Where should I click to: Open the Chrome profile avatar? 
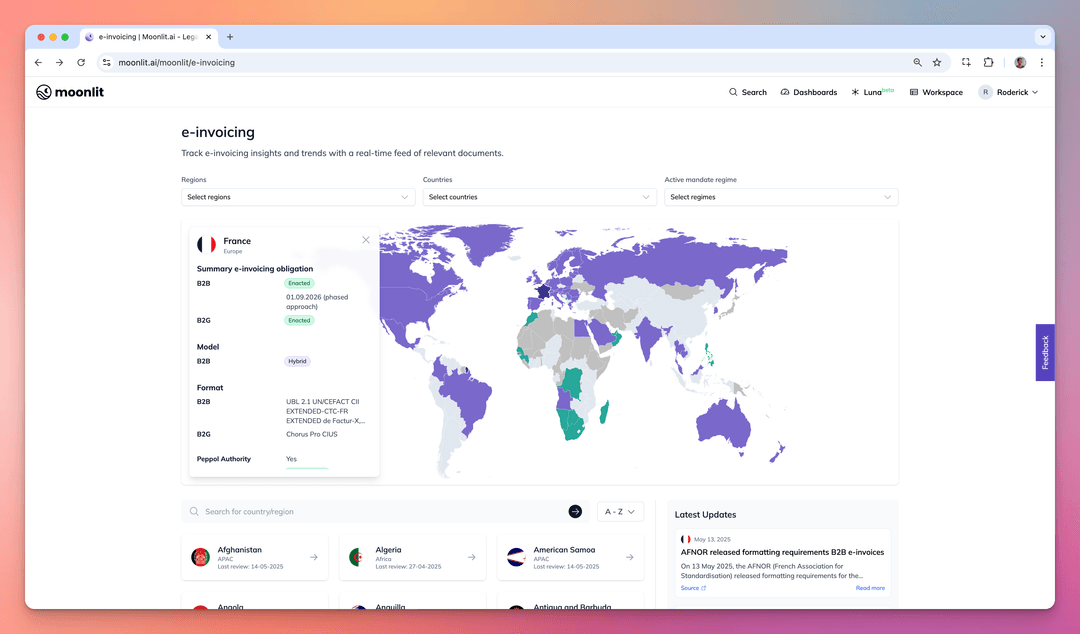pos(1020,62)
